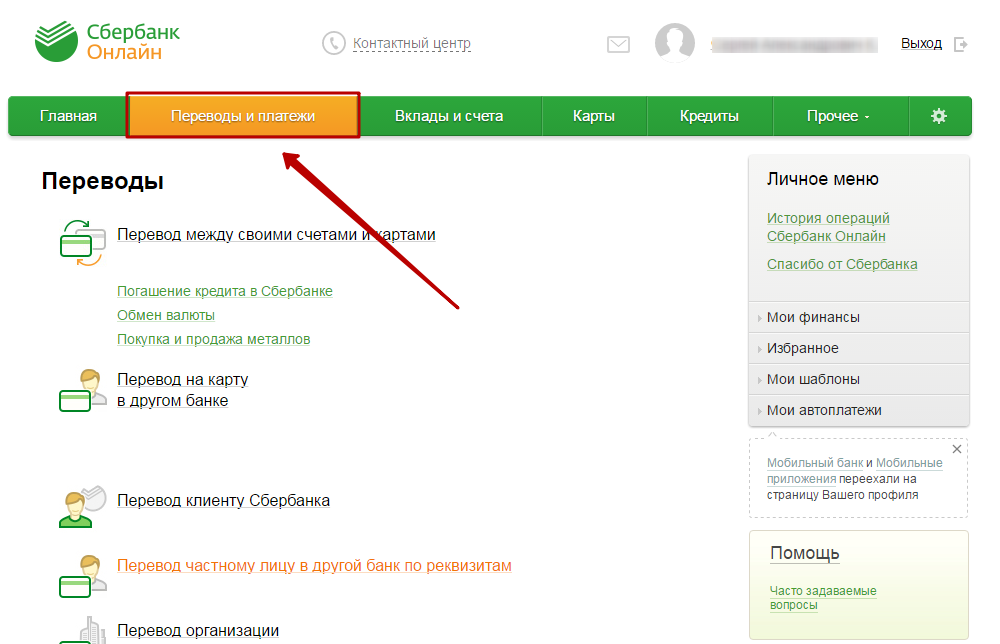Open the Помощь heading link

(804, 553)
